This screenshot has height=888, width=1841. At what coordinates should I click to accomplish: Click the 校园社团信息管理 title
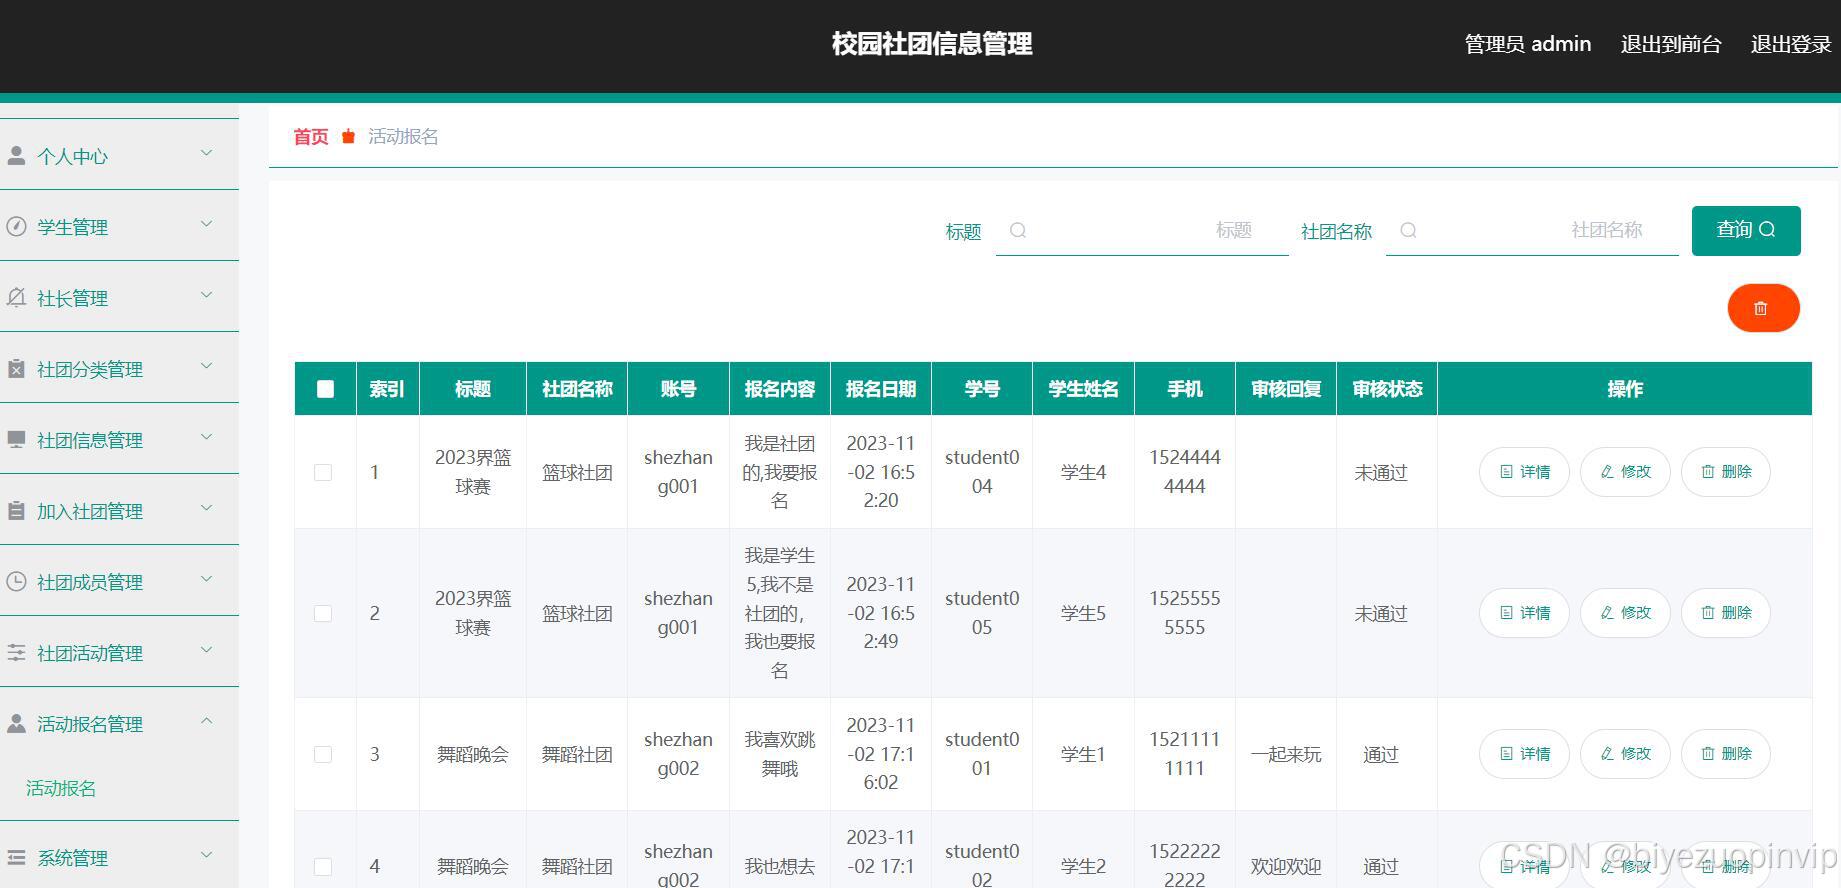coord(932,44)
